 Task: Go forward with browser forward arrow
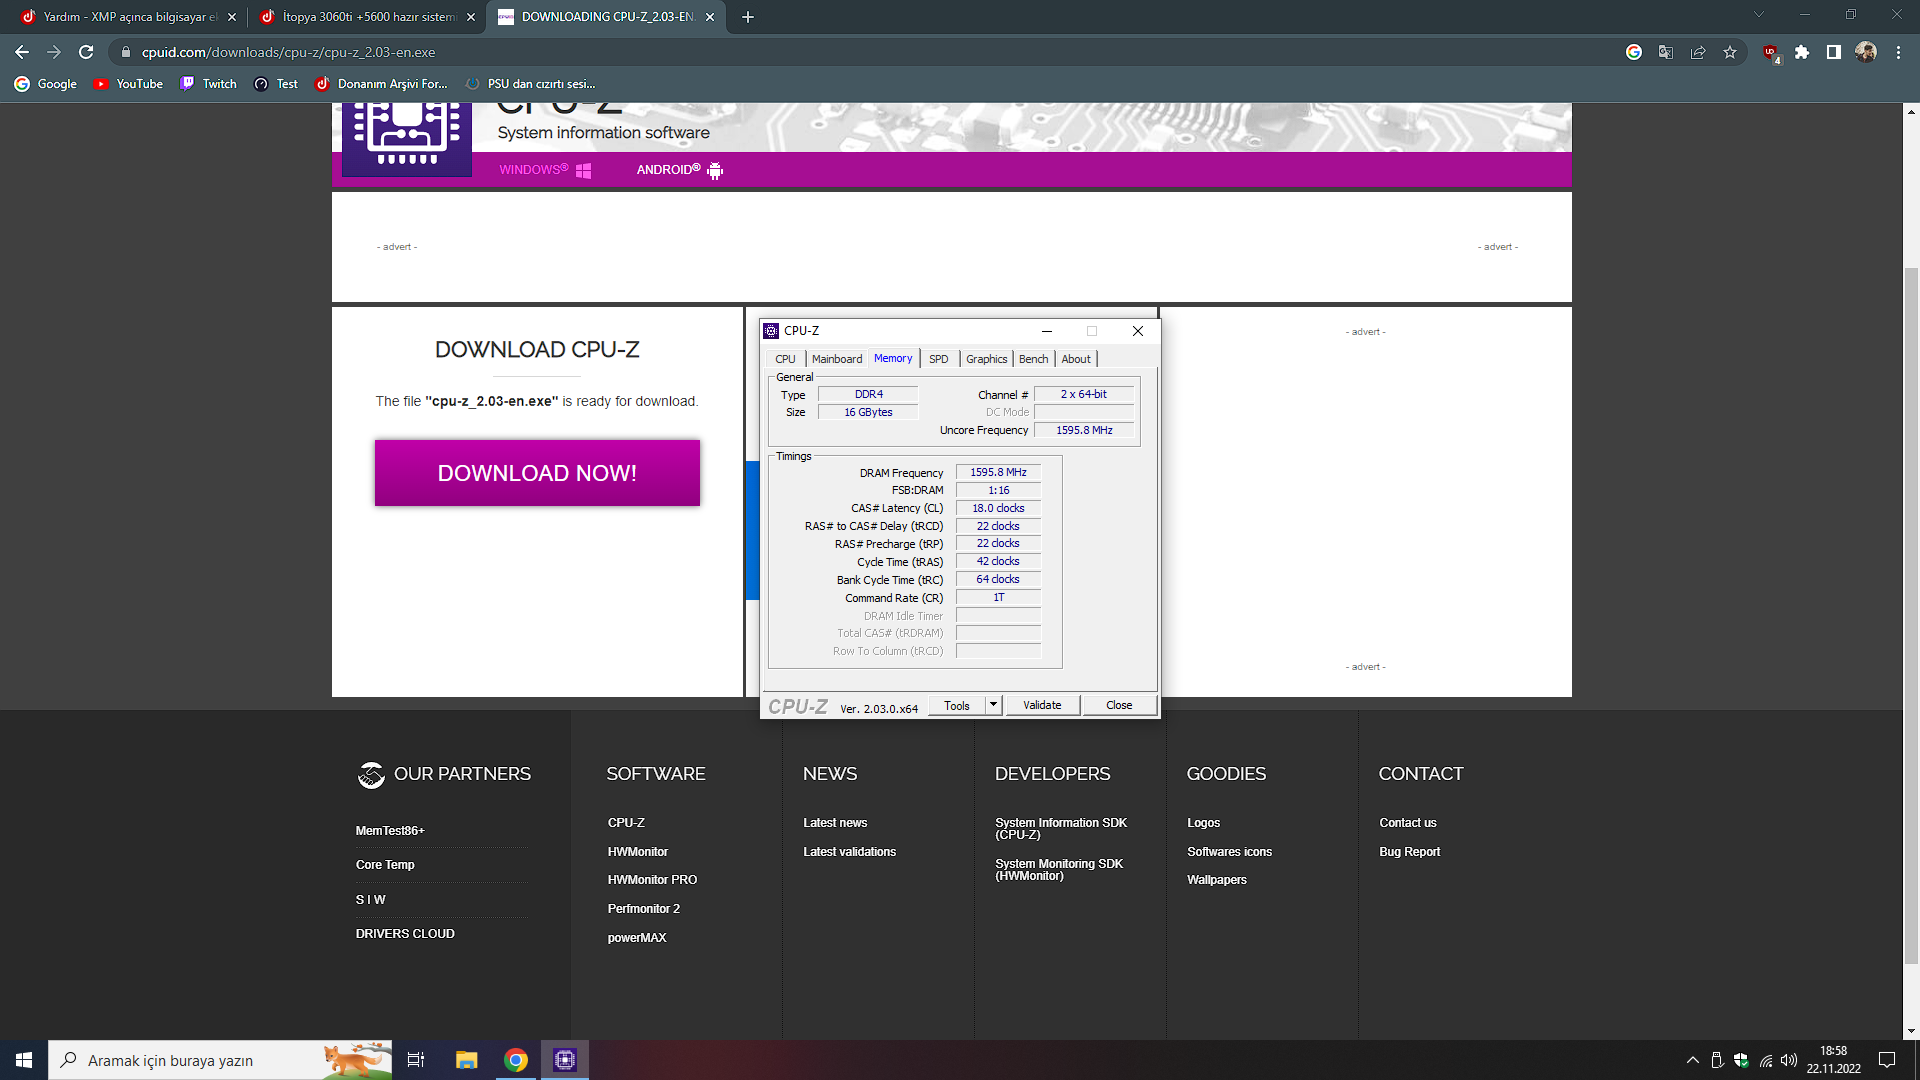coord(54,52)
